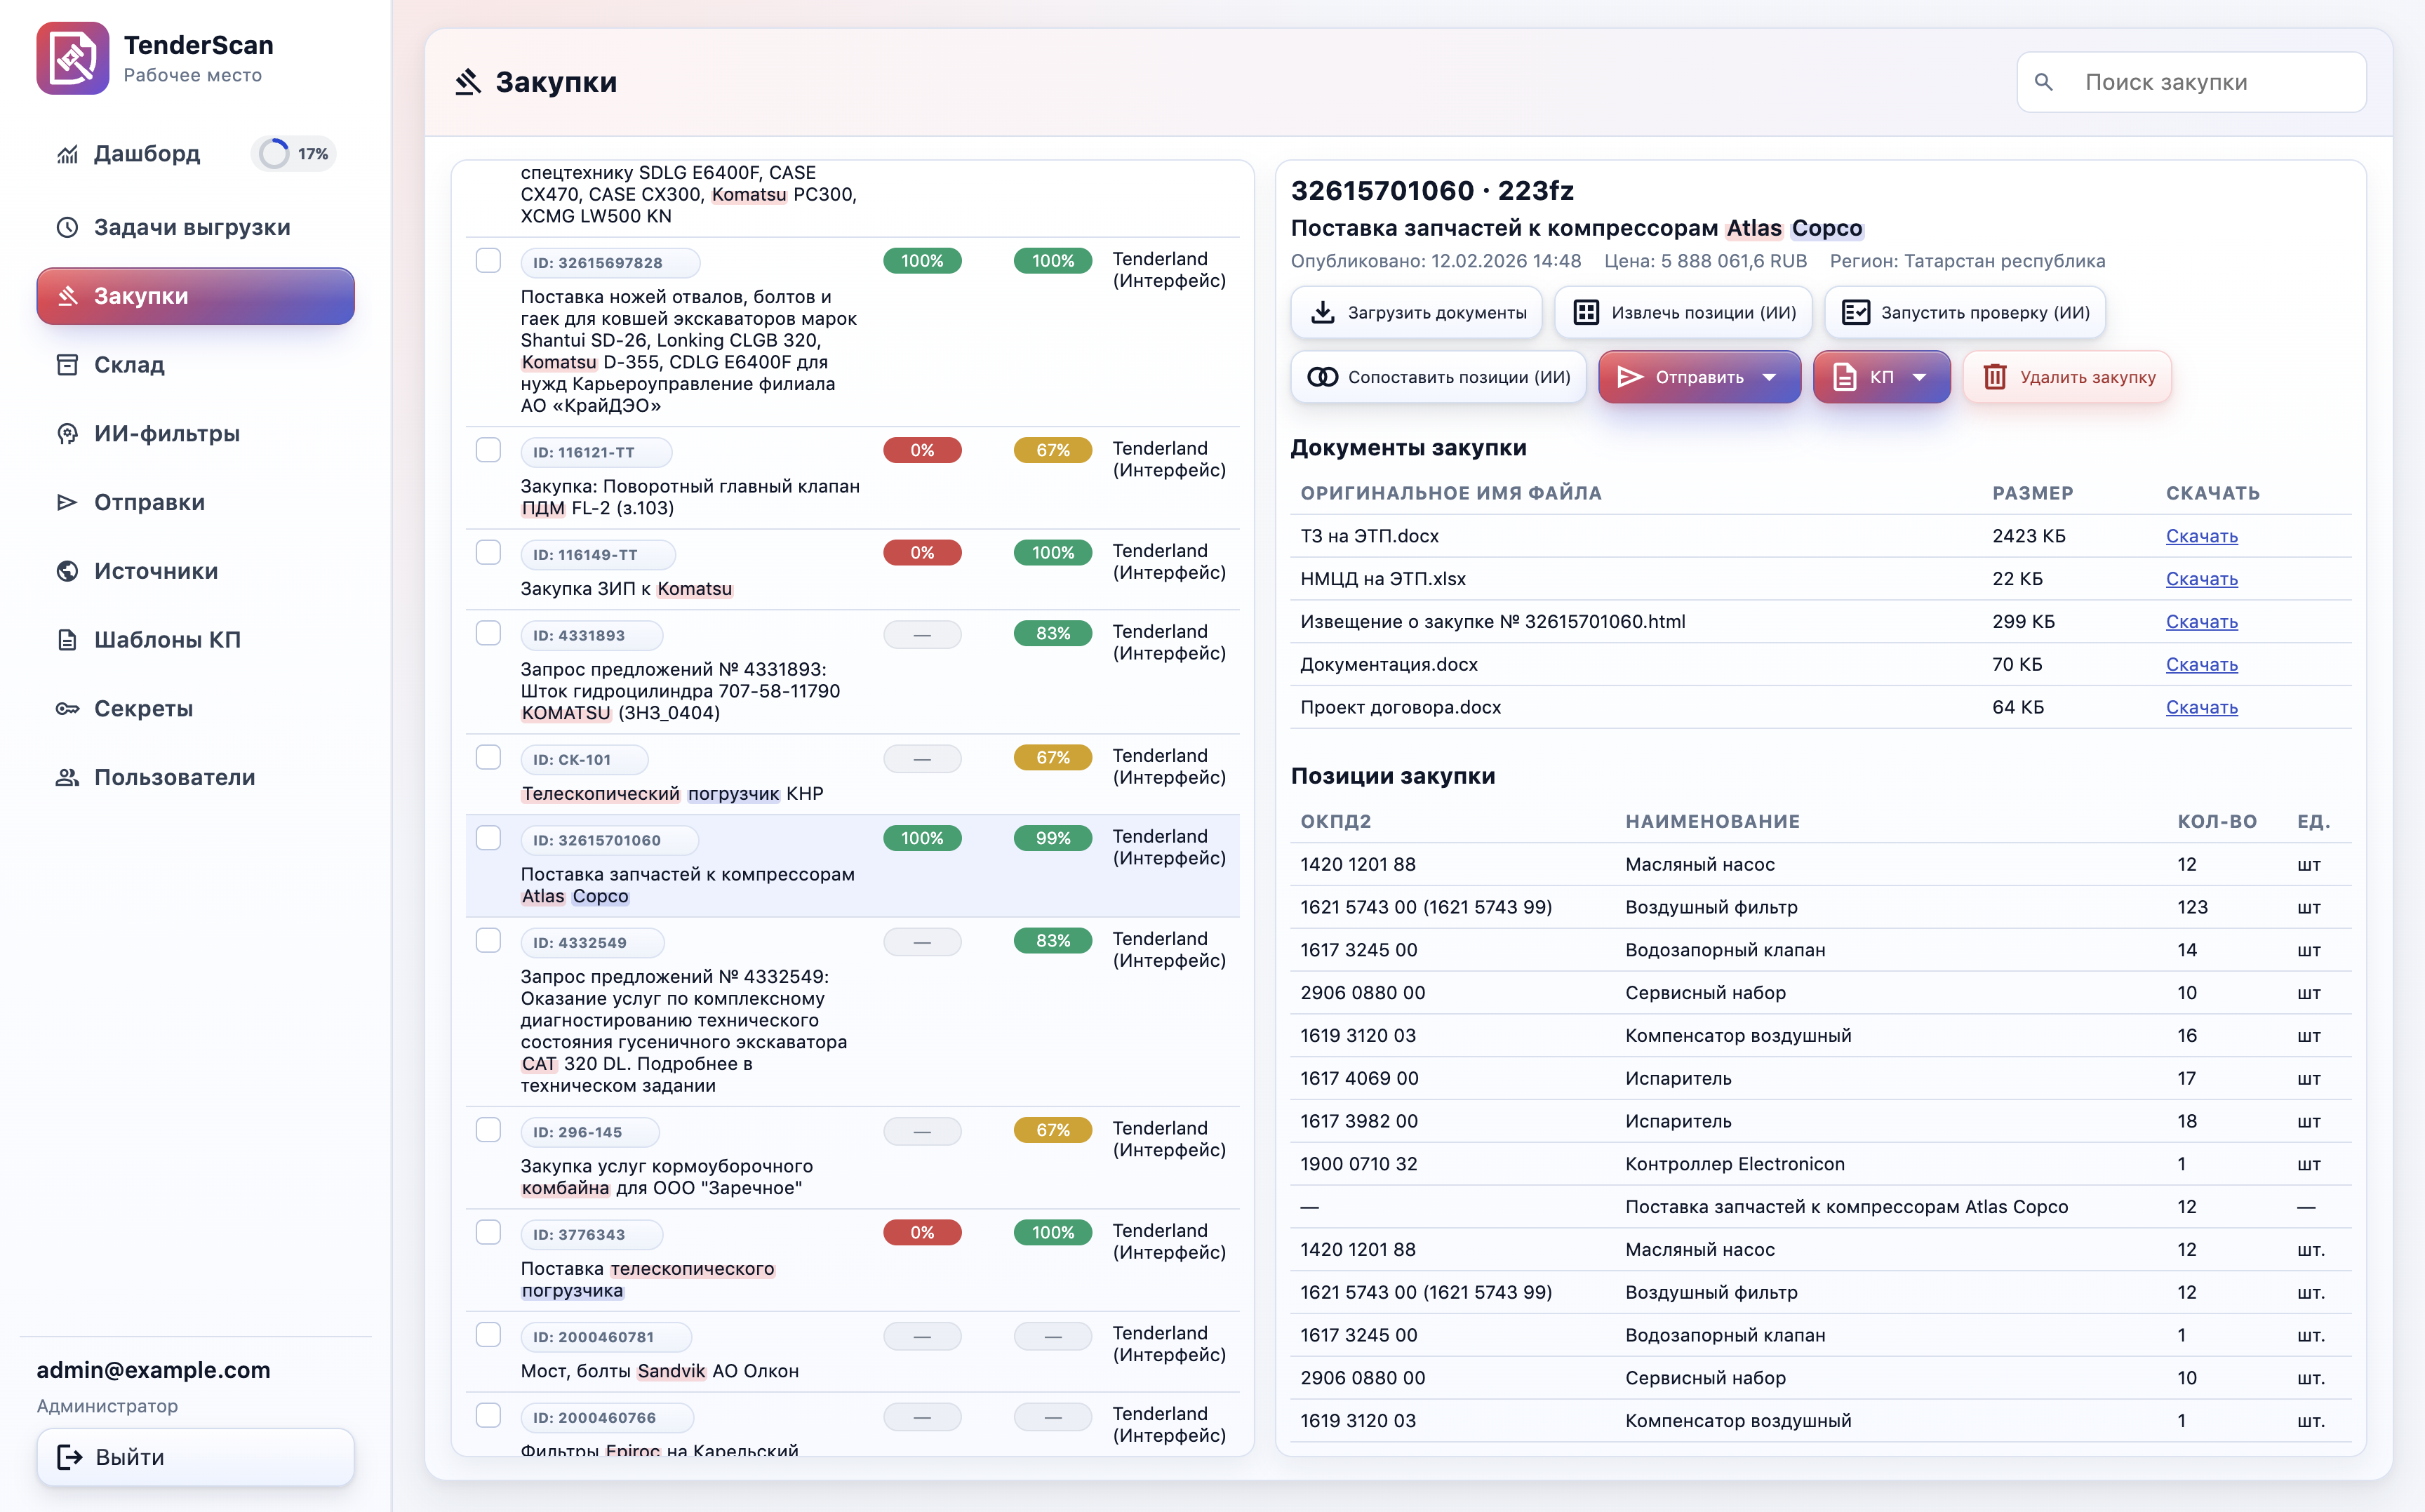This screenshot has width=2425, height=1512.
Task: Open the КП dropdown arrow
Action: coord(1920,377)
